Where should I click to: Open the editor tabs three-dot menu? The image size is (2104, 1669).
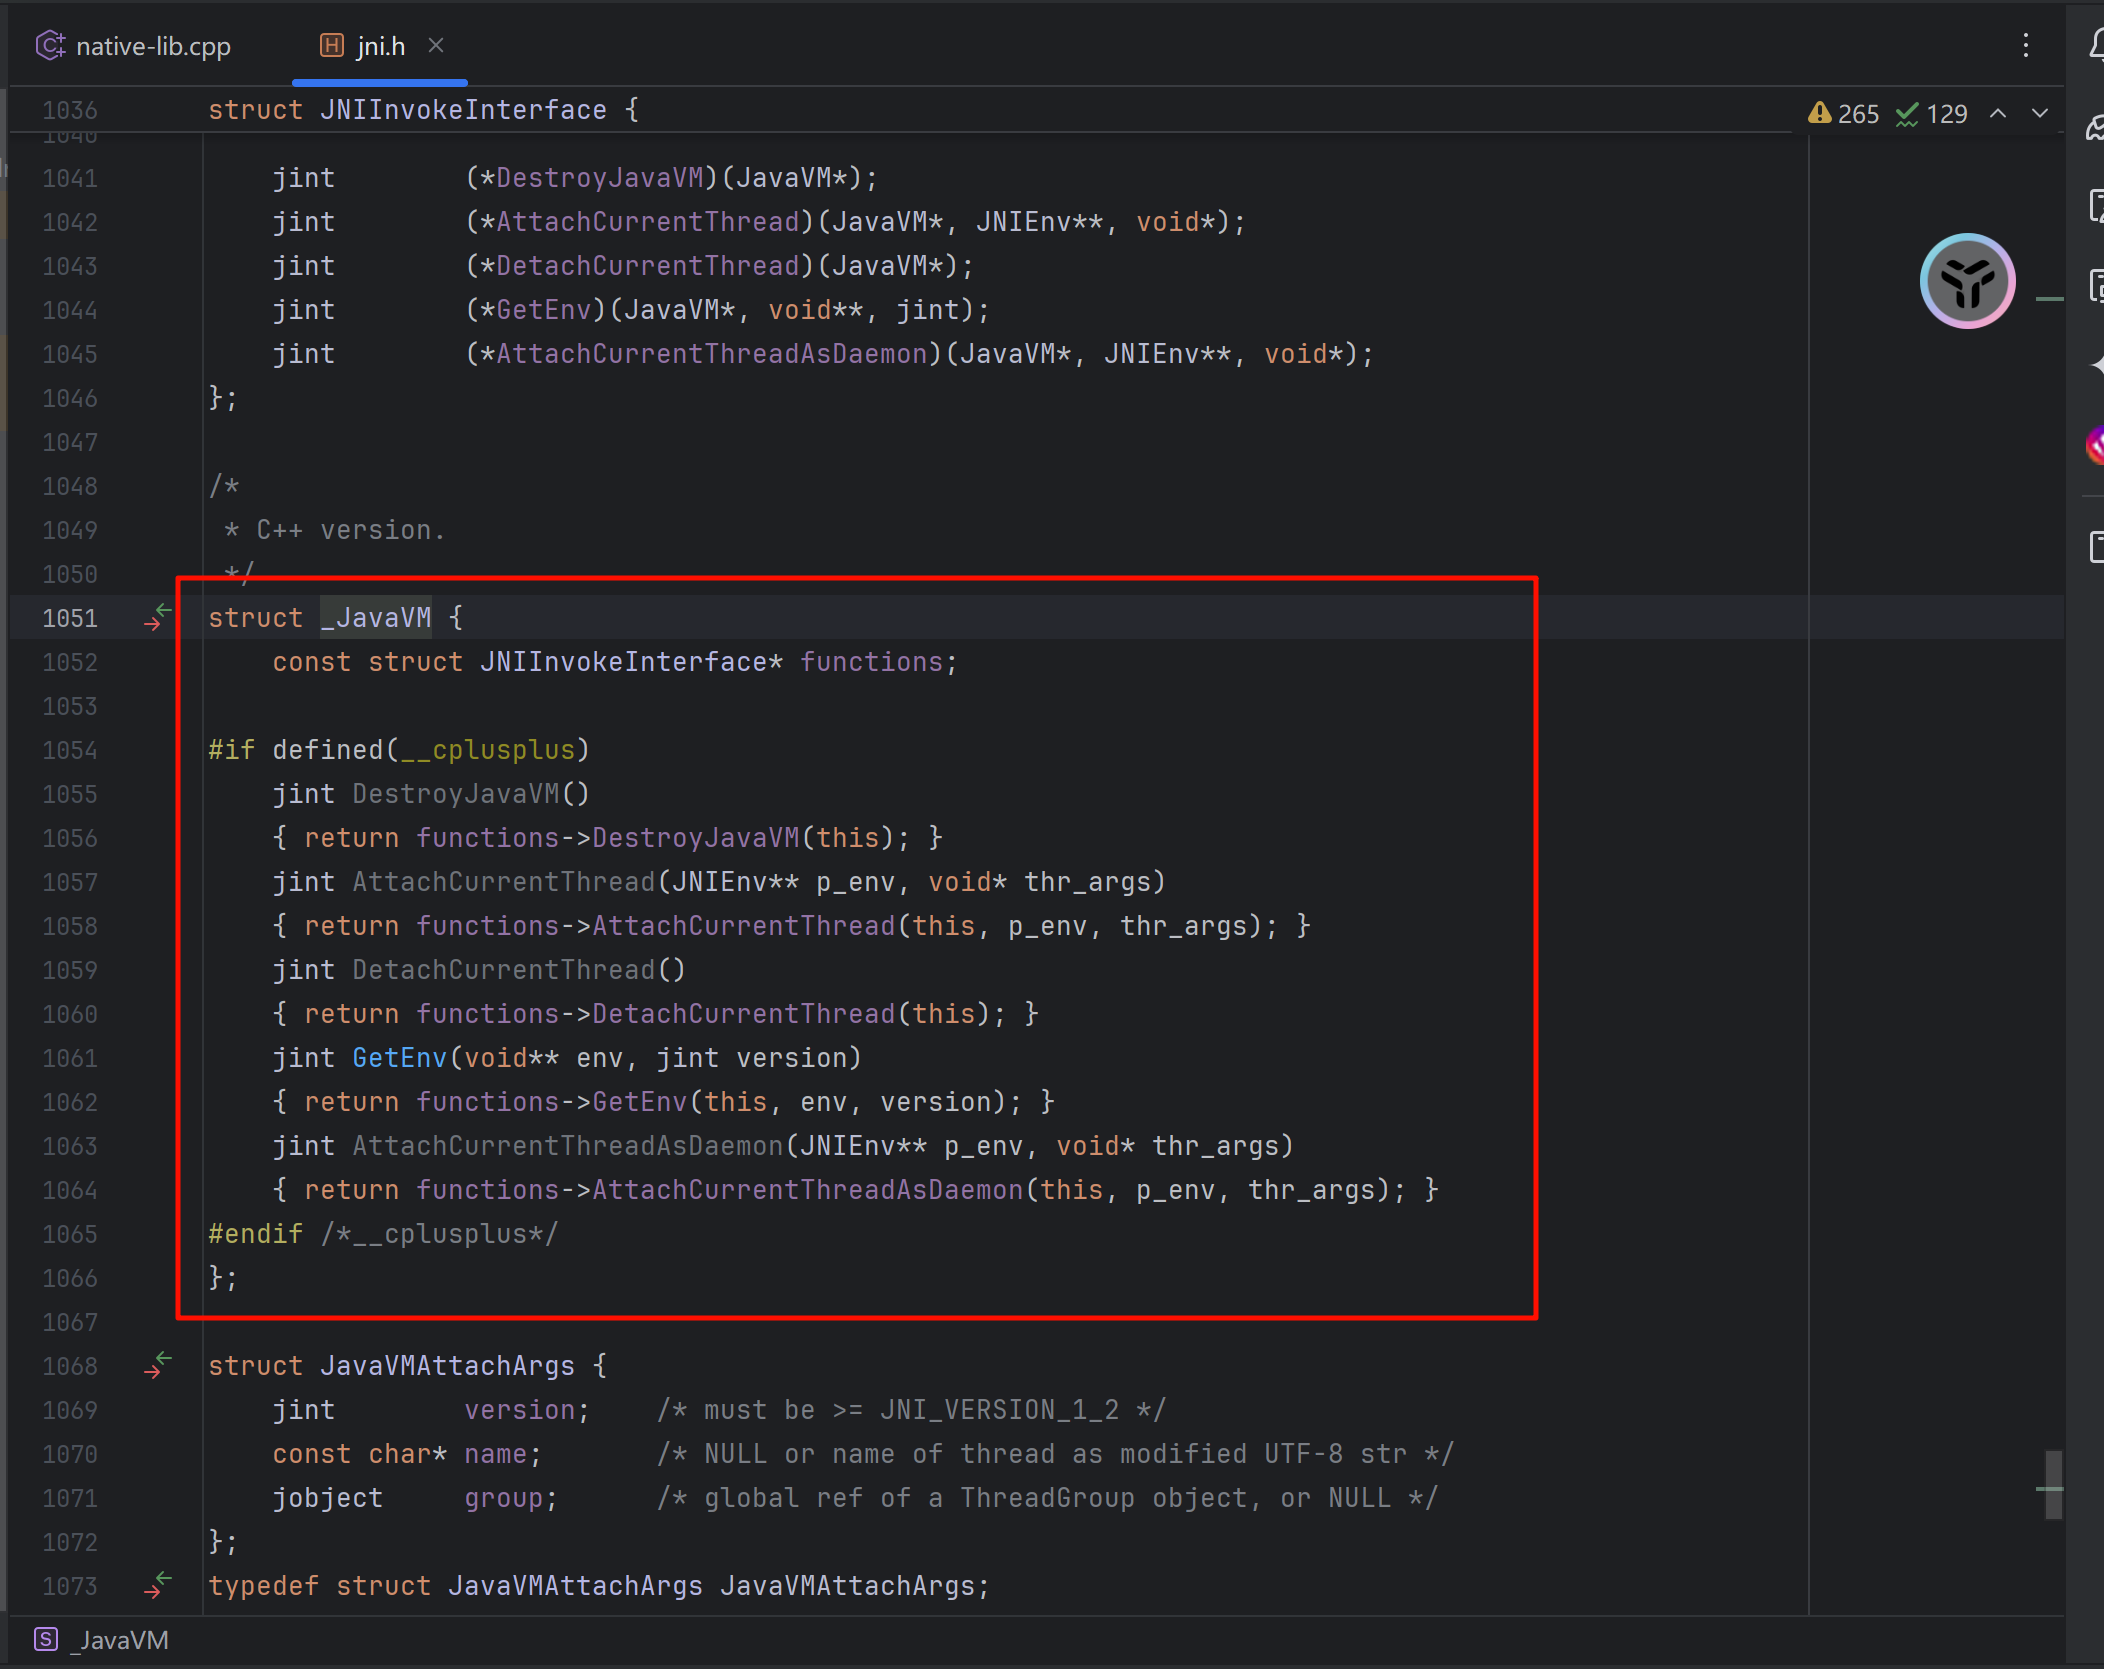(x=2026, y=46)
